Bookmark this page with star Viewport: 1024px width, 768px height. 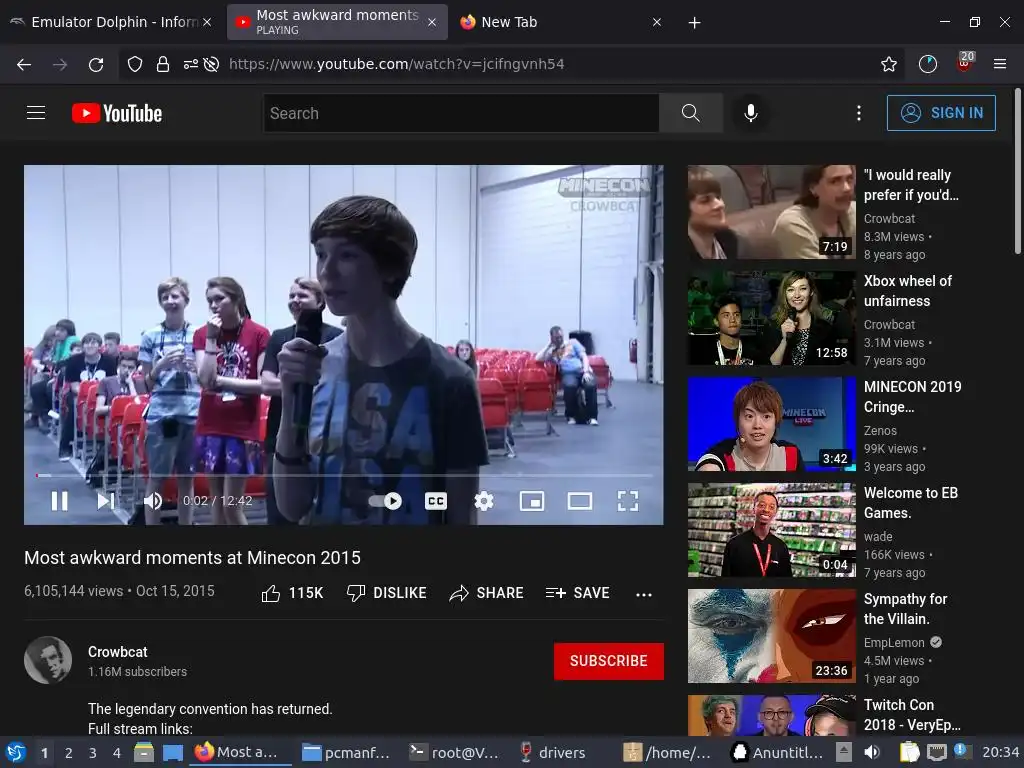(x=888, y=64)
